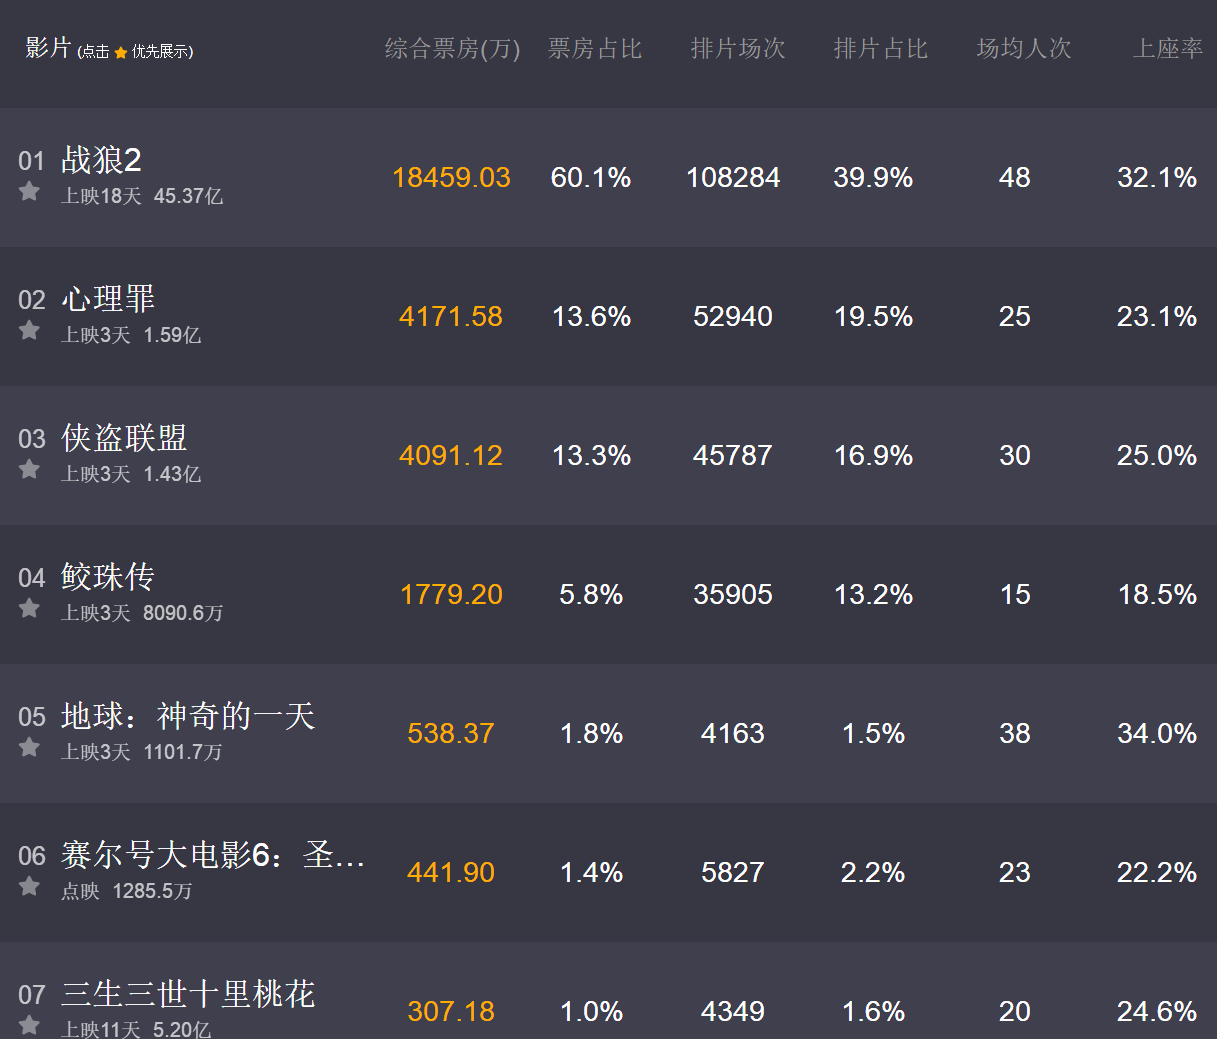Click the star icon under 地球：神奇的一天

(28, 748)
